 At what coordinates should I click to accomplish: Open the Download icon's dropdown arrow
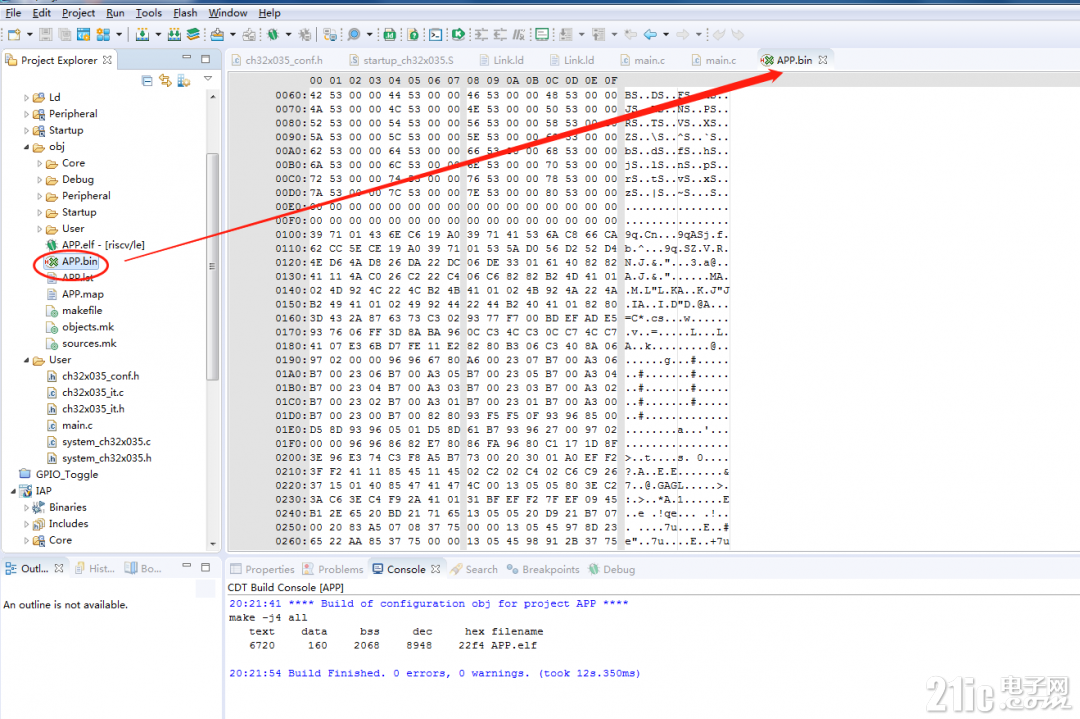pos(233,34)
